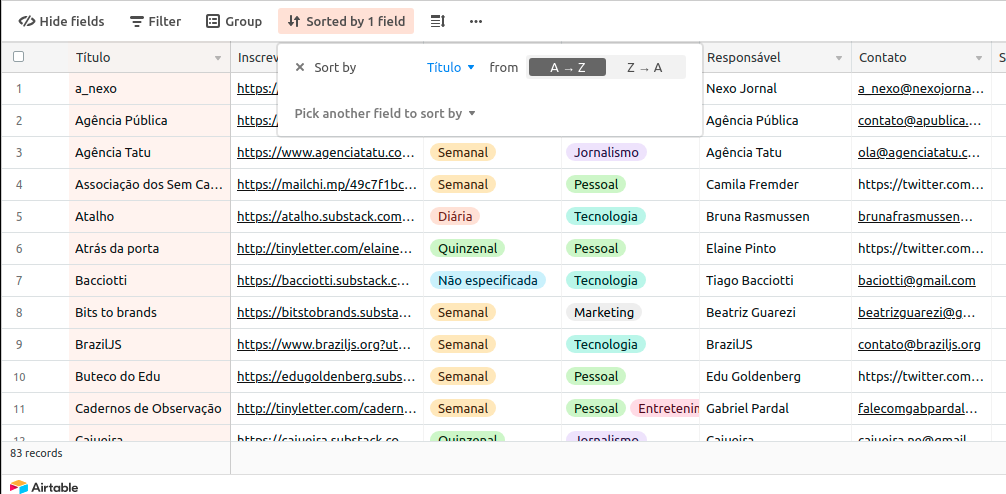Select the Atrás da porta title cell
Image resolution: width=1006 pixels, height=494 pixels.
pos(149,249)
